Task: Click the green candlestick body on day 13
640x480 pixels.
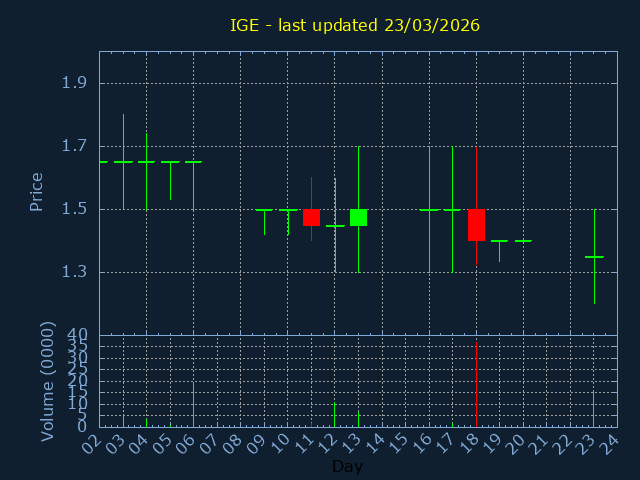Action: (x=358, y=217)
